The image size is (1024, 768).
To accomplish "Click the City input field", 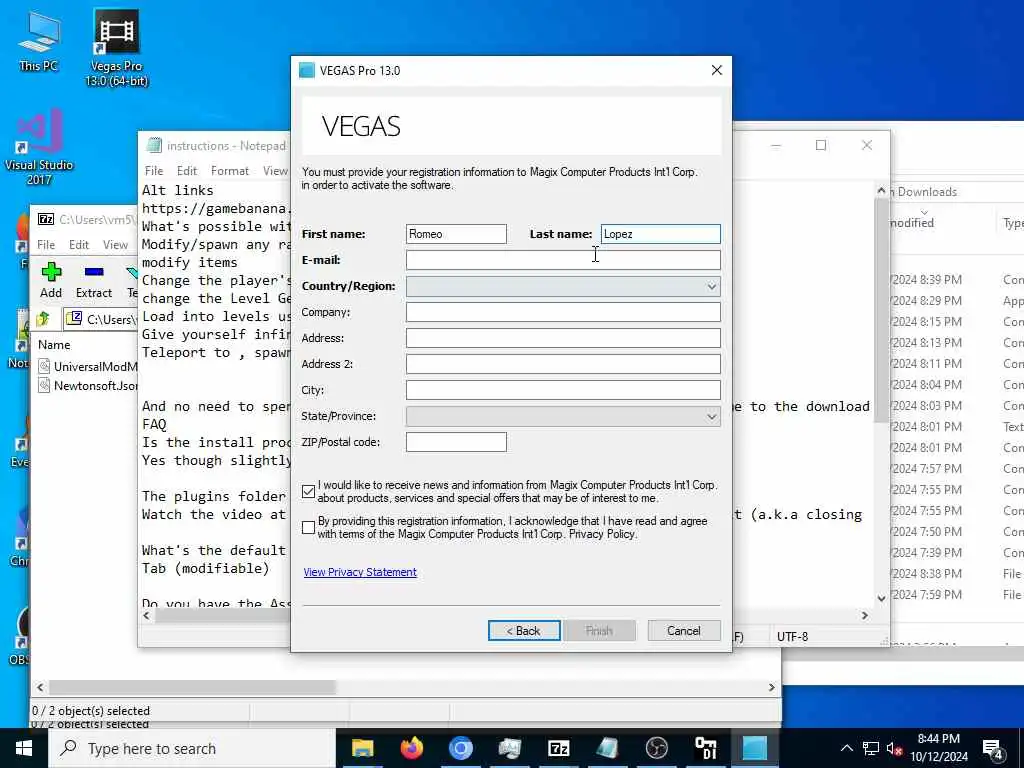I will (563, 390).
